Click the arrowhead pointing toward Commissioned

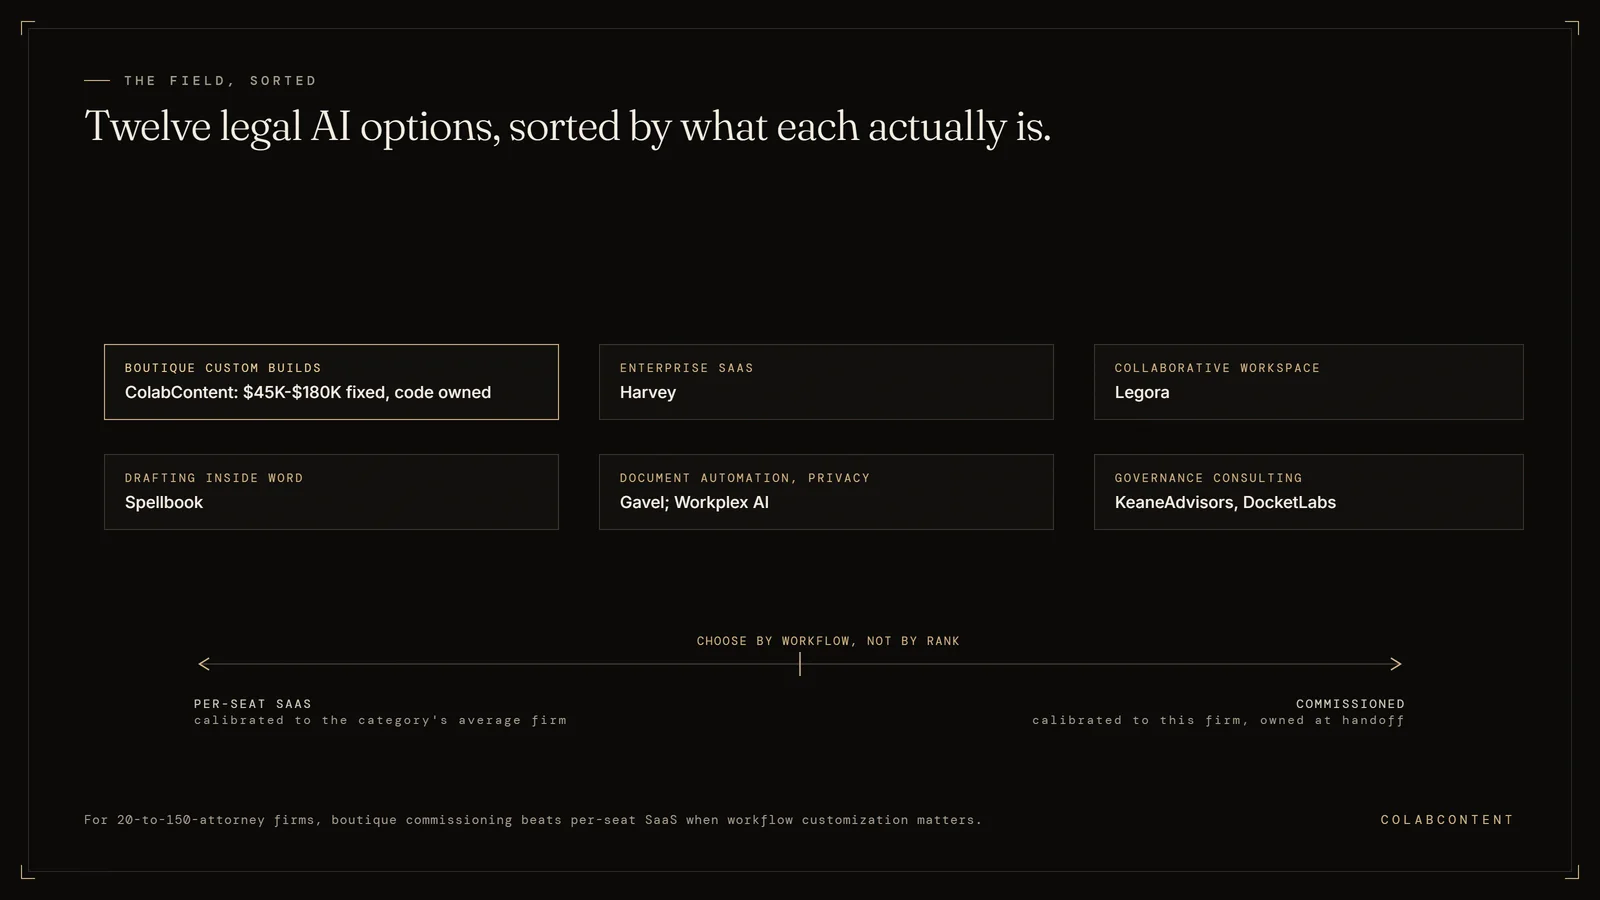(x=1396, y=664)
